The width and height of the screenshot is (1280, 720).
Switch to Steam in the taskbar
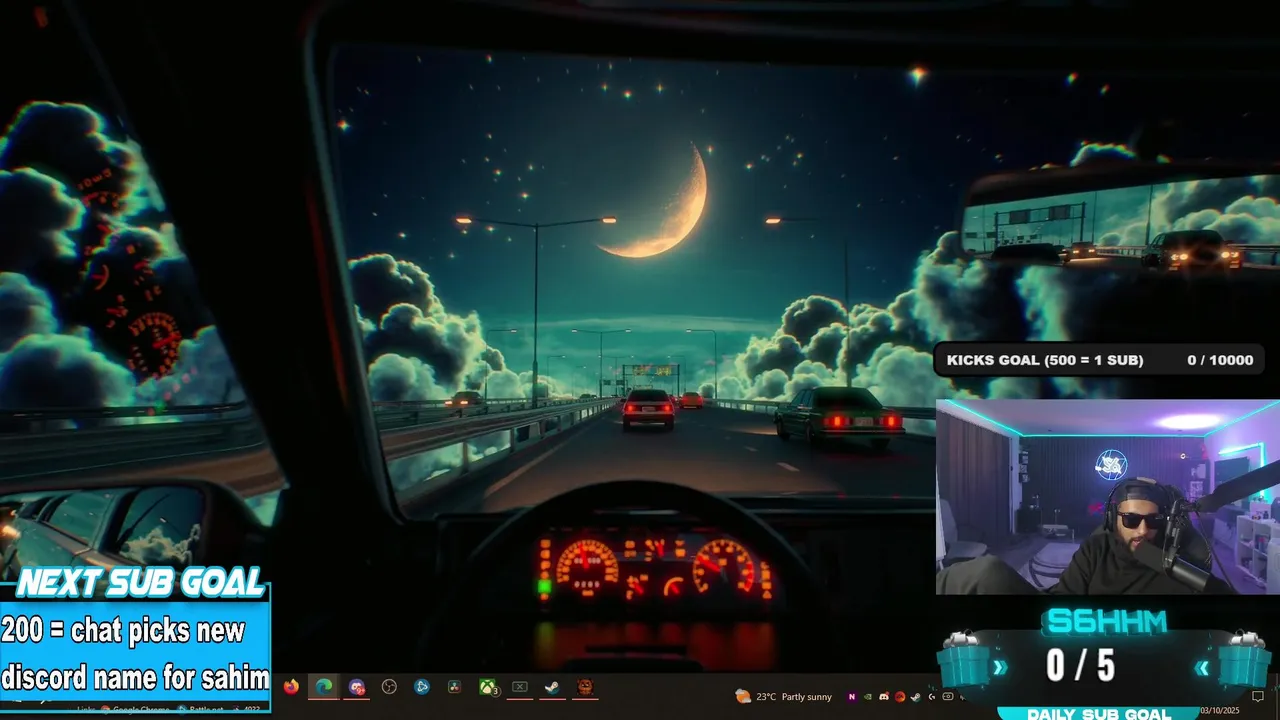point(552,687)
